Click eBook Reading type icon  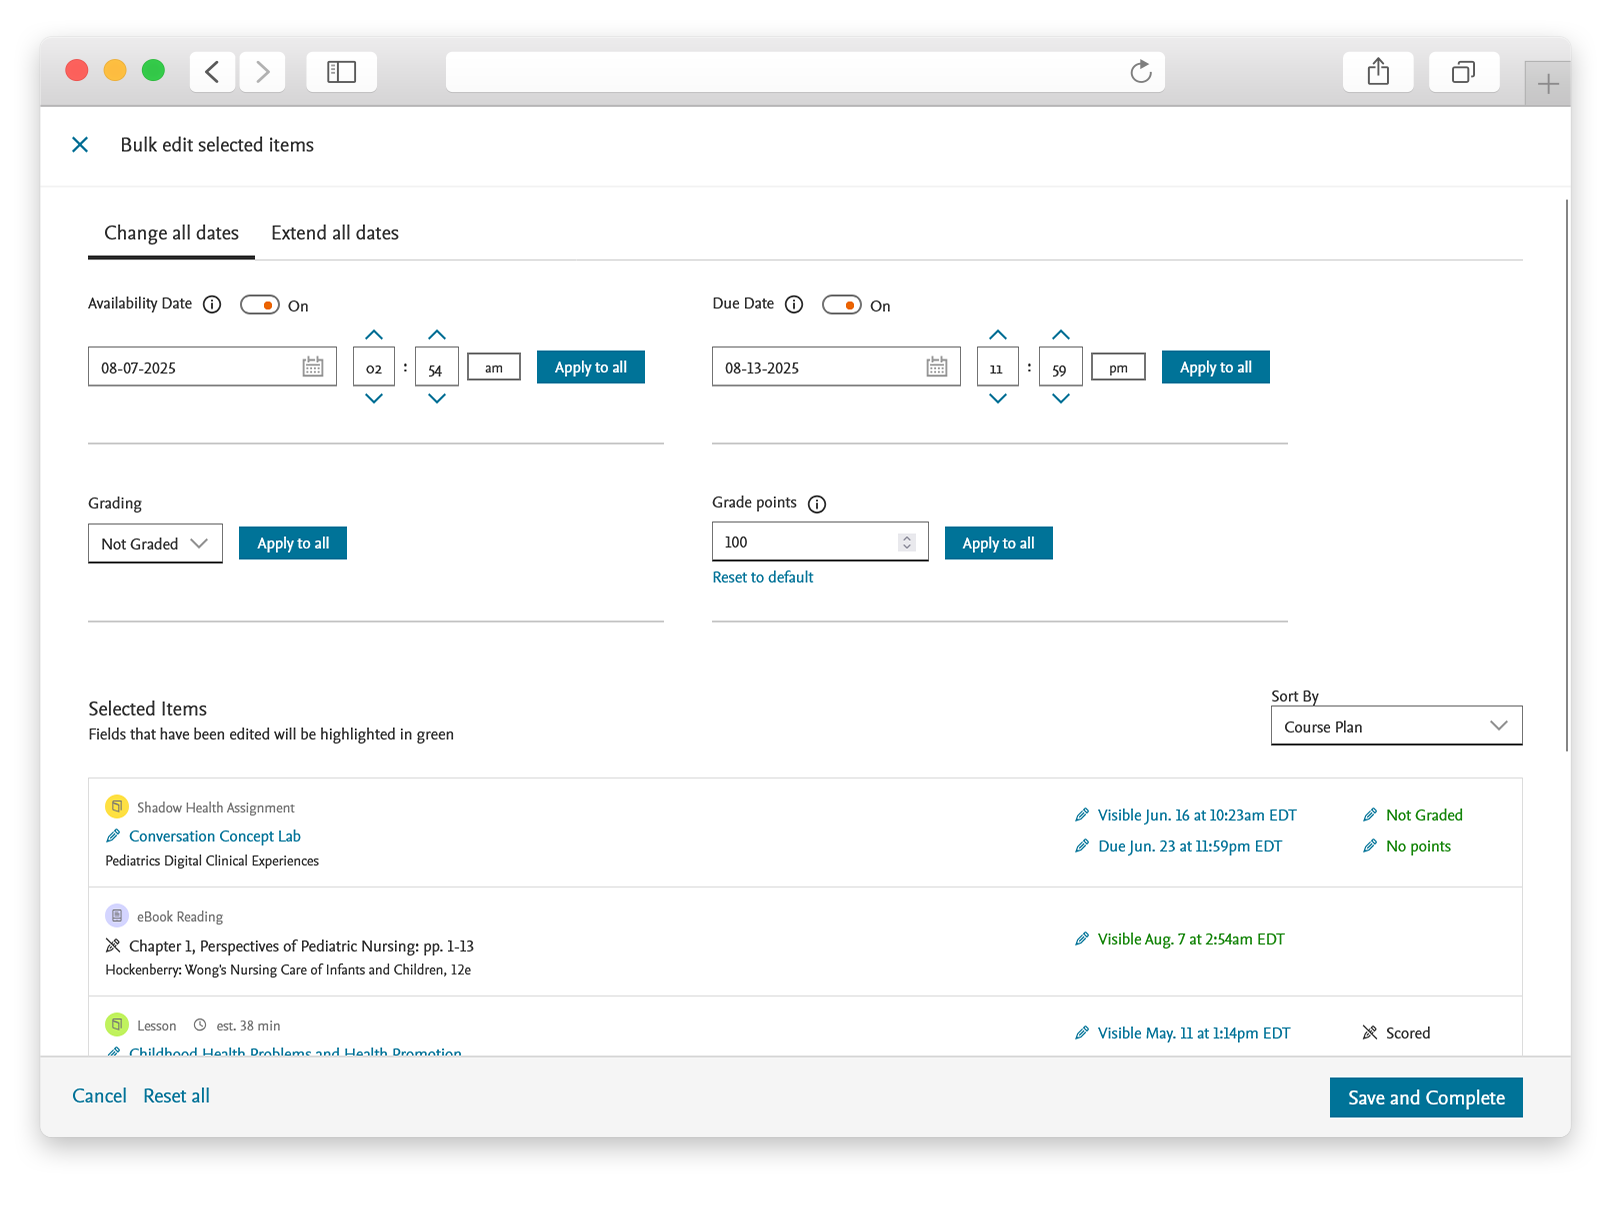pyautogui.click(x=117, y=915)
